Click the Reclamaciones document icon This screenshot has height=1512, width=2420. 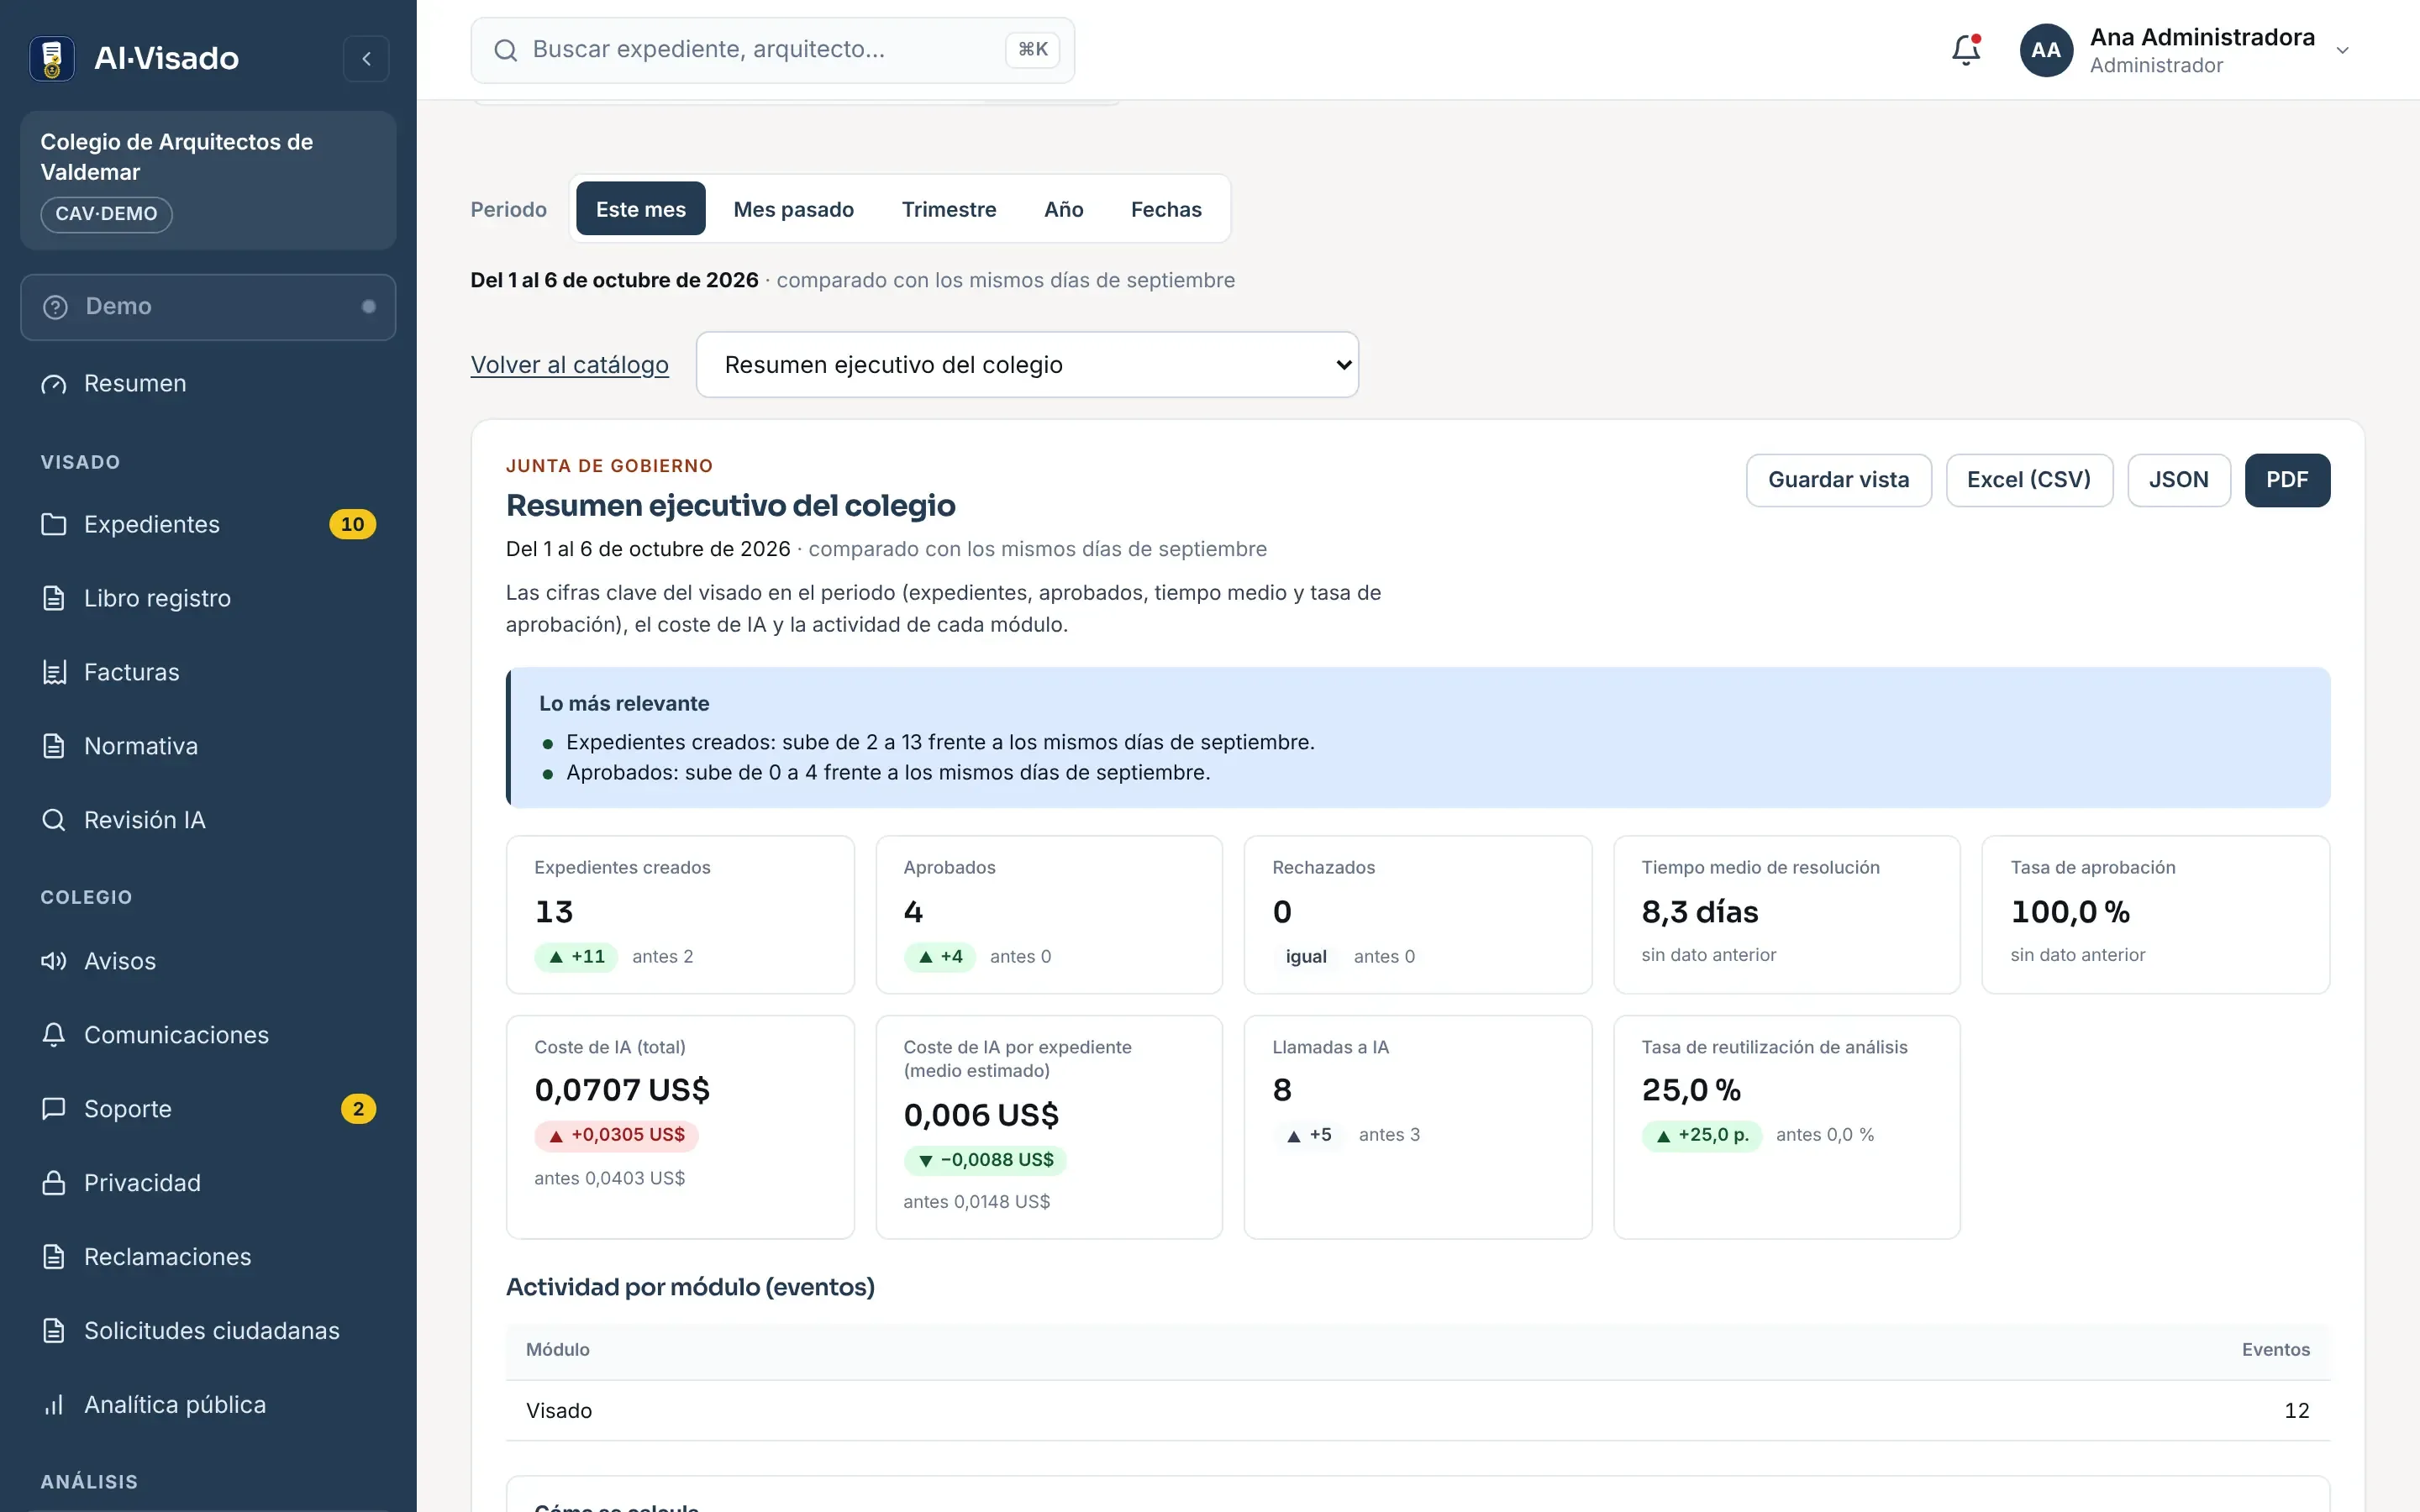coord(54,1257)
